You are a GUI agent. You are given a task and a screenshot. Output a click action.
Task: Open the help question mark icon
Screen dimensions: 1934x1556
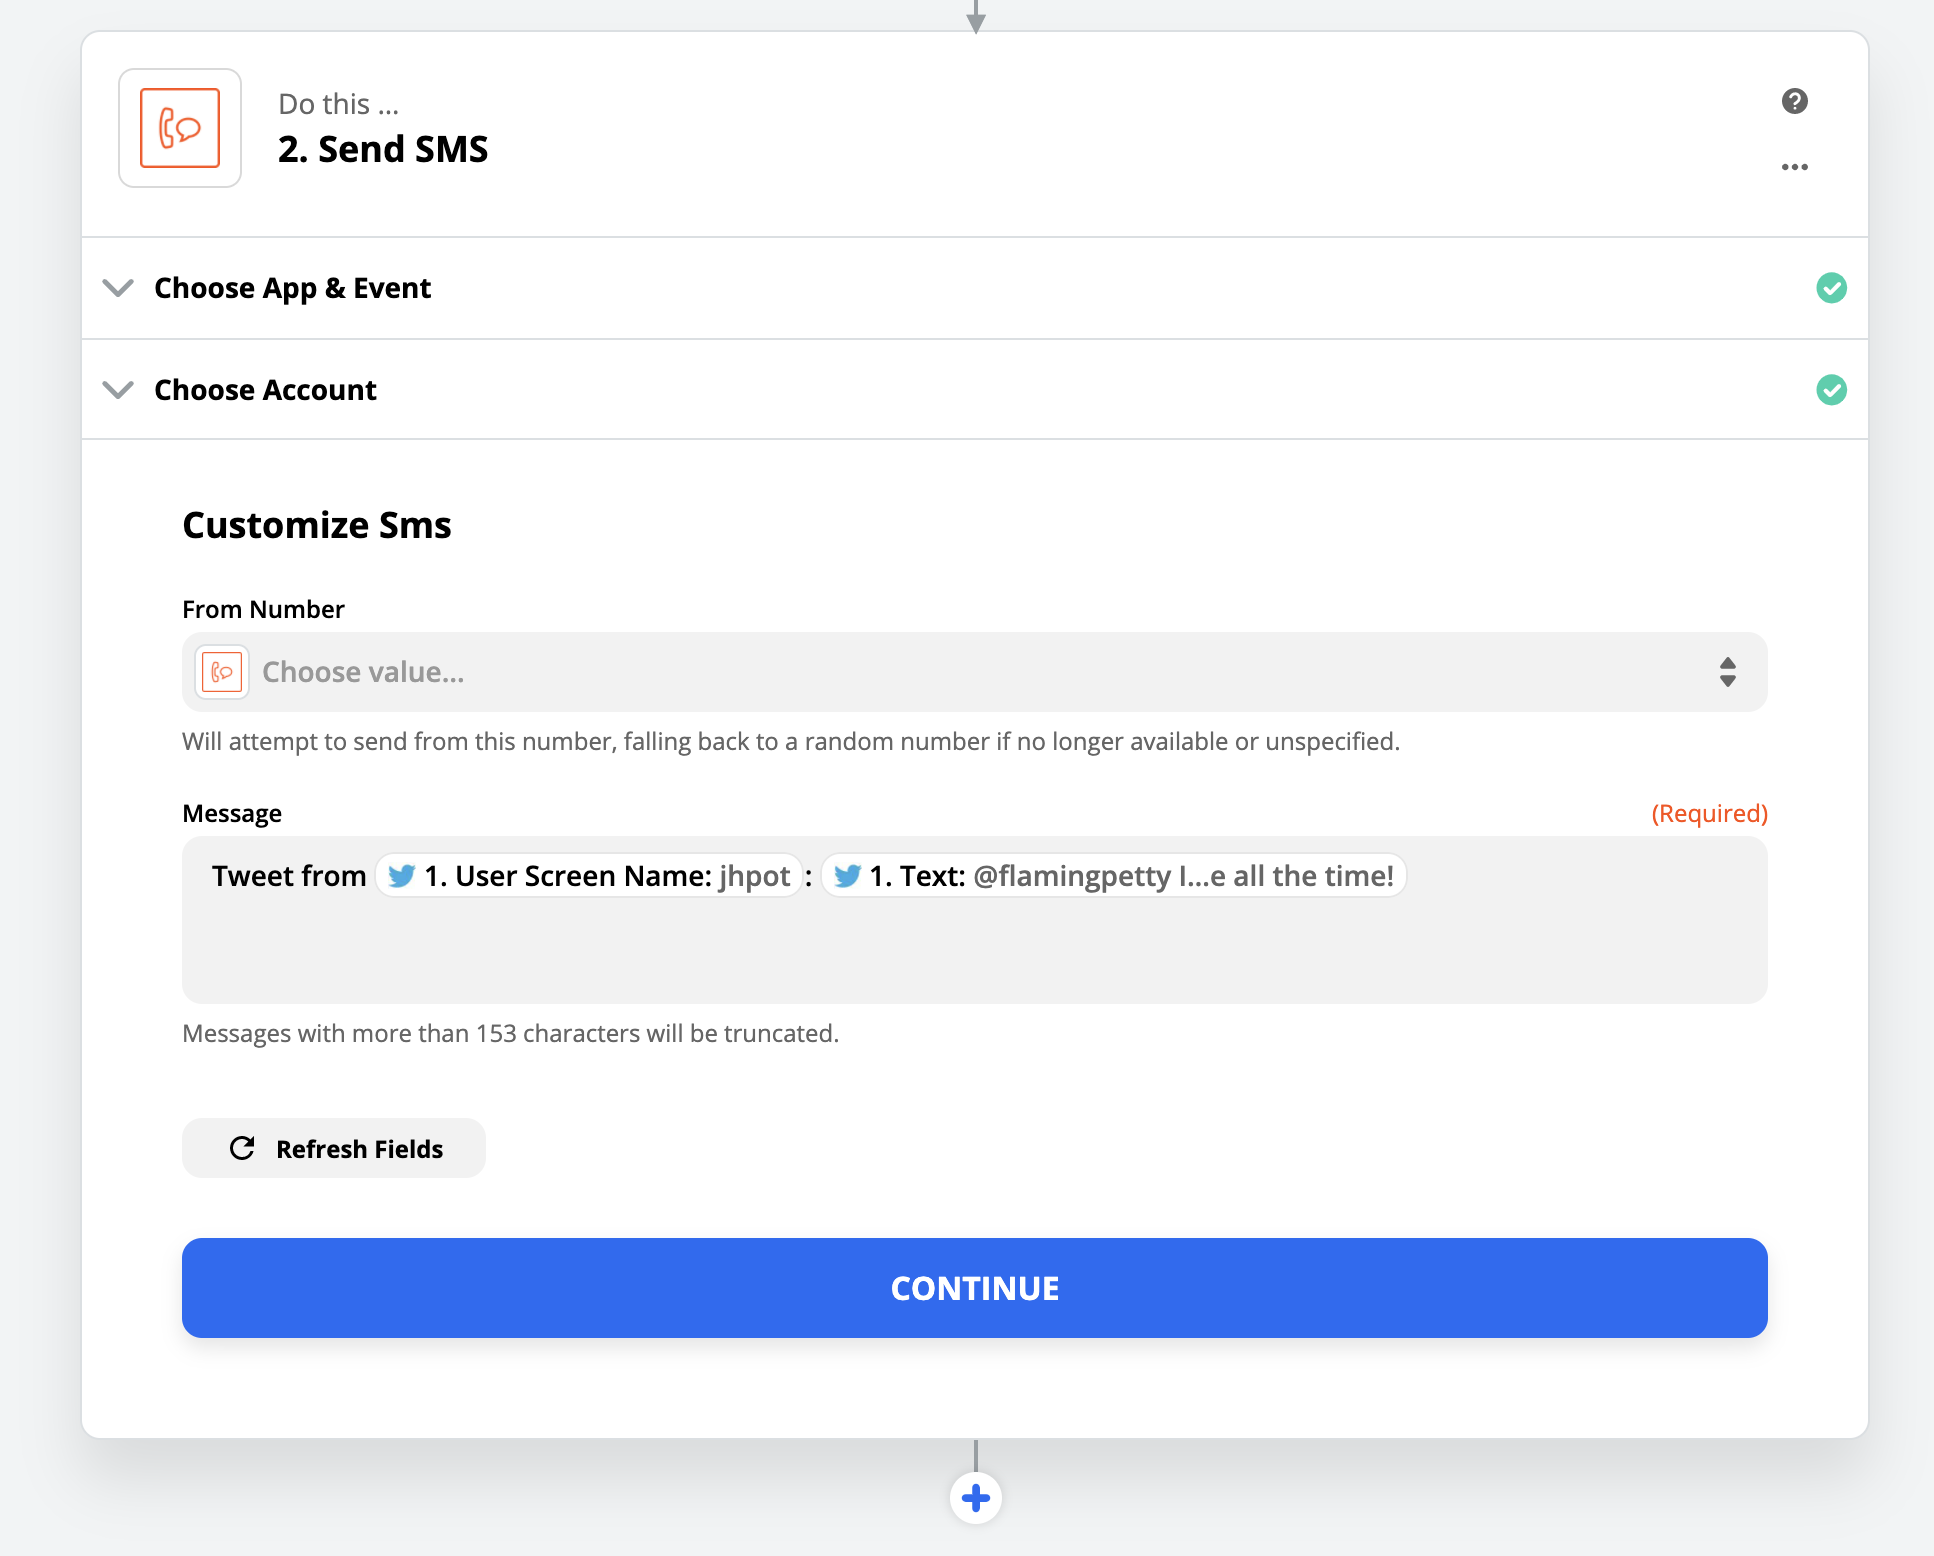point(1795,101)
